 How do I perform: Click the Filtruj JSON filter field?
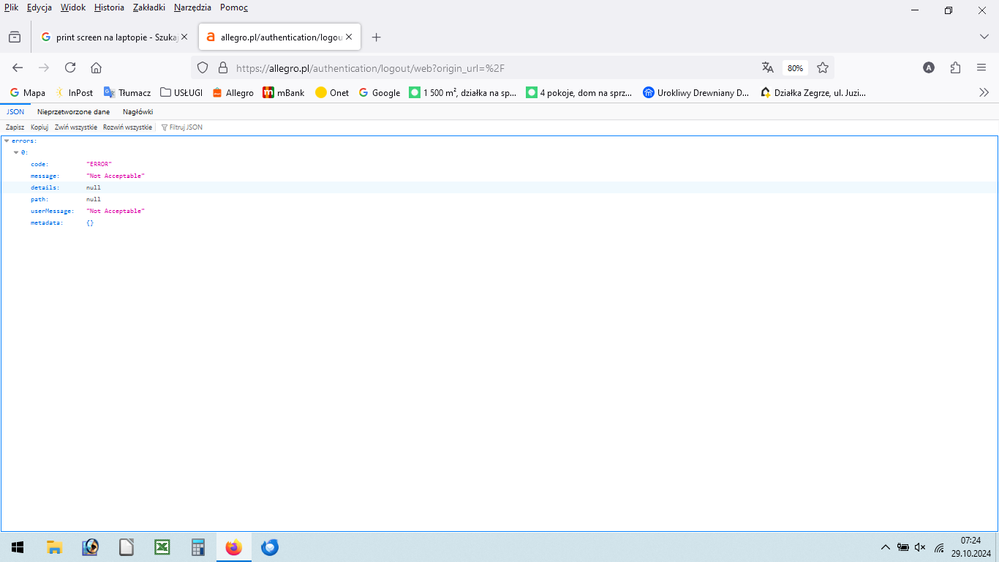185,128
